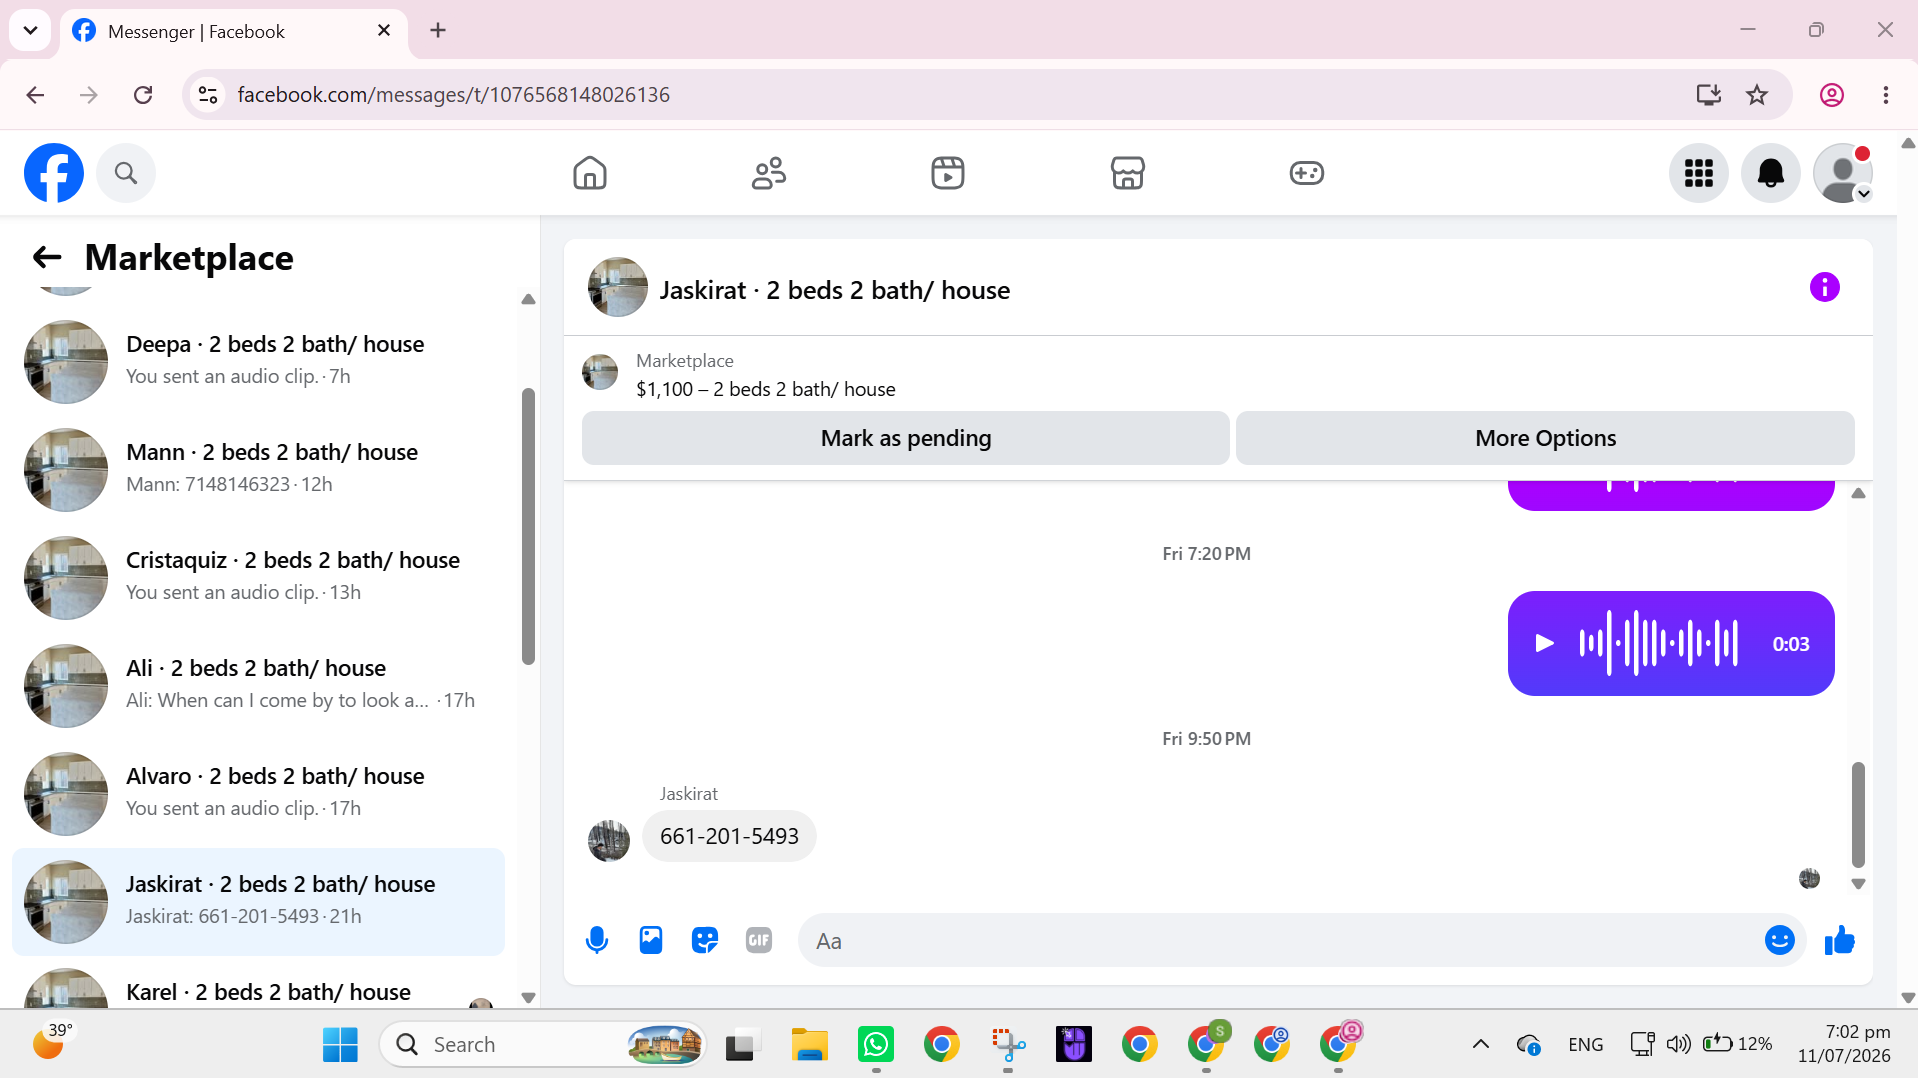Click the taskbar Search box
The width and height of the screenshot is (1918, 1078).
pos(543,1045)
